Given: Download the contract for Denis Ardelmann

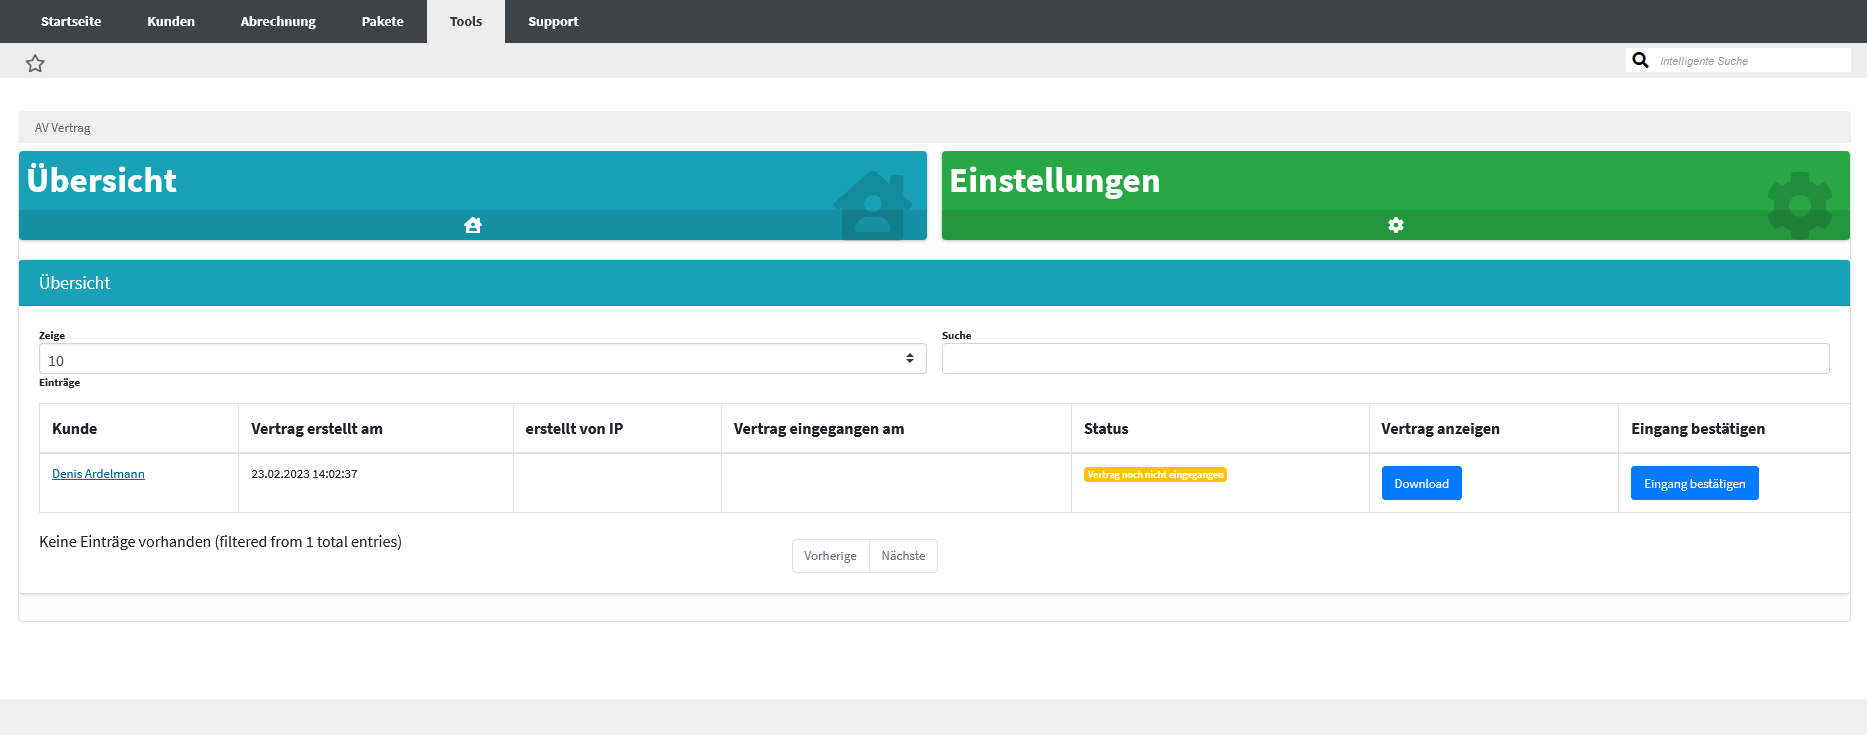Looking at the screenshot, I should tap(1421, 483).
